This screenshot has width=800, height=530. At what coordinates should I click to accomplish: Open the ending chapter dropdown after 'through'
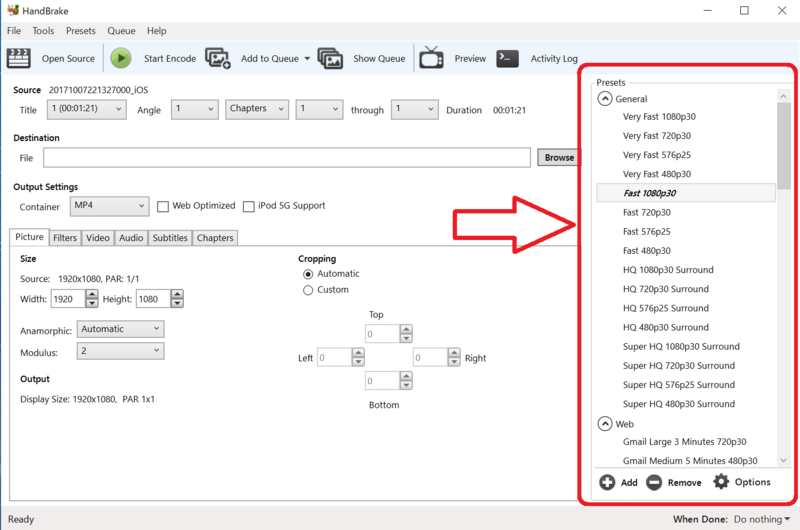tap(414, 109)
